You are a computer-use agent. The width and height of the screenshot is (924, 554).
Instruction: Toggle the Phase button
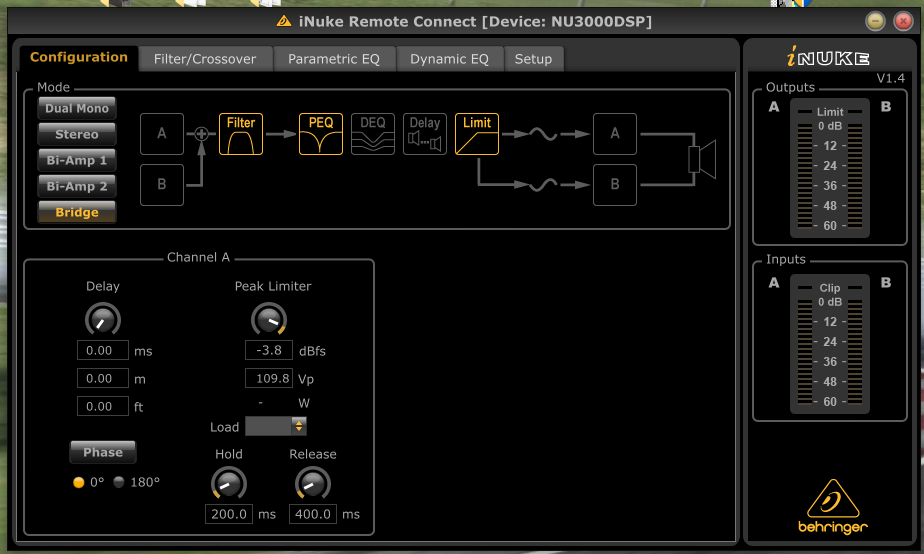(103, 452)
